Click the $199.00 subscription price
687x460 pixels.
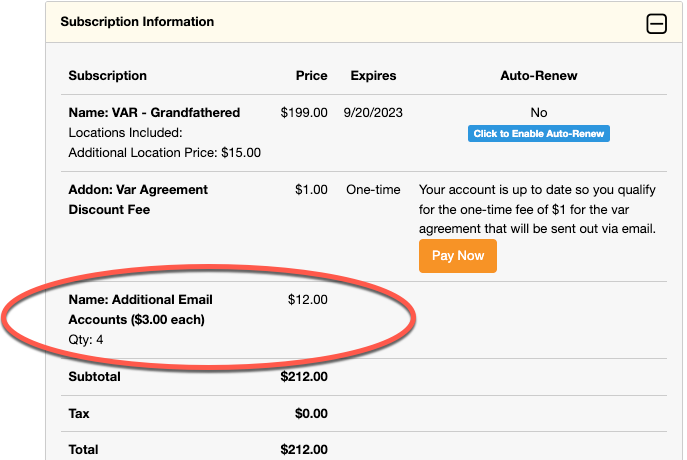[x=304, y=113]
